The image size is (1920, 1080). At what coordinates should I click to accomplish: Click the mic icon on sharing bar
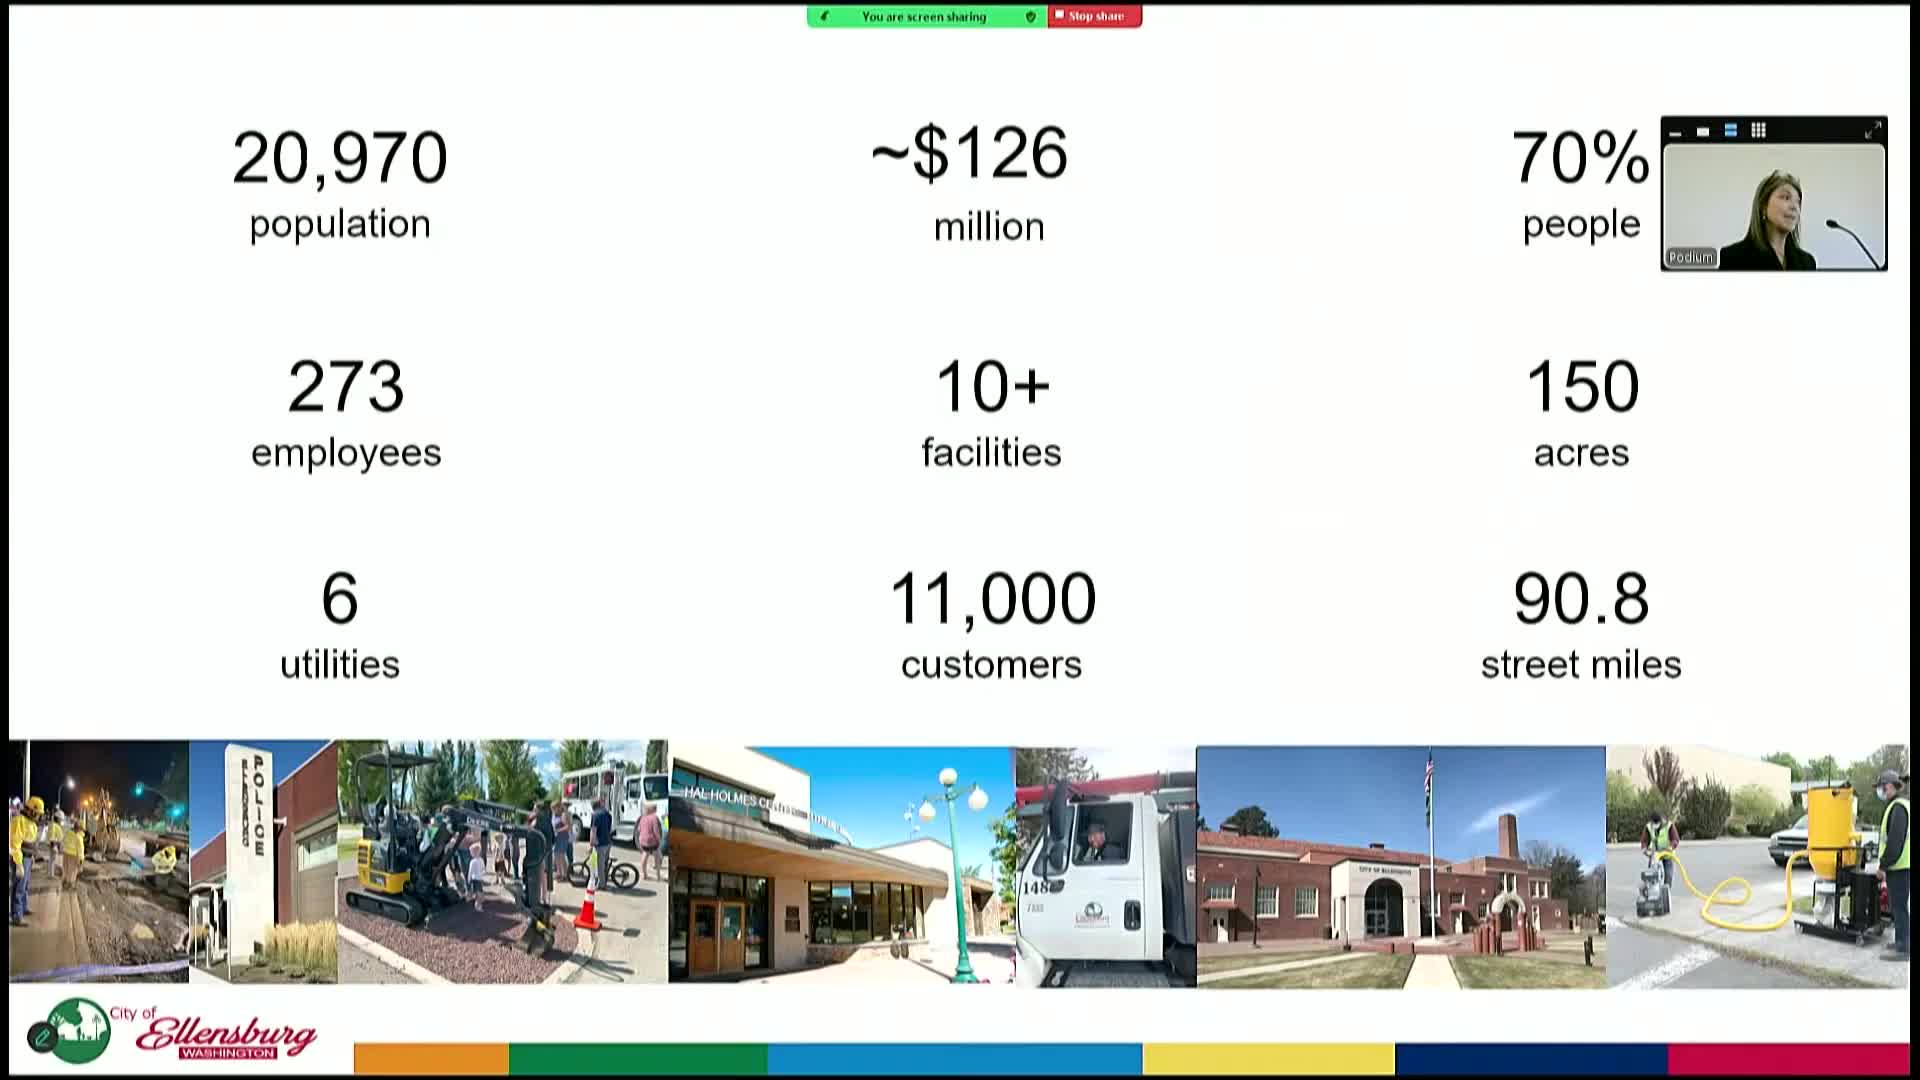(x=824, y=16)
